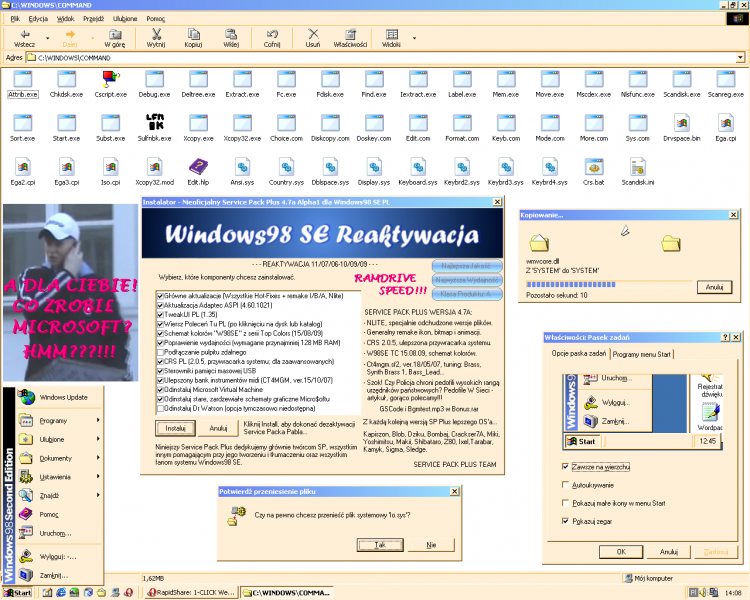Expand Dokumenty submenu in Start menu

coord(59,458)
